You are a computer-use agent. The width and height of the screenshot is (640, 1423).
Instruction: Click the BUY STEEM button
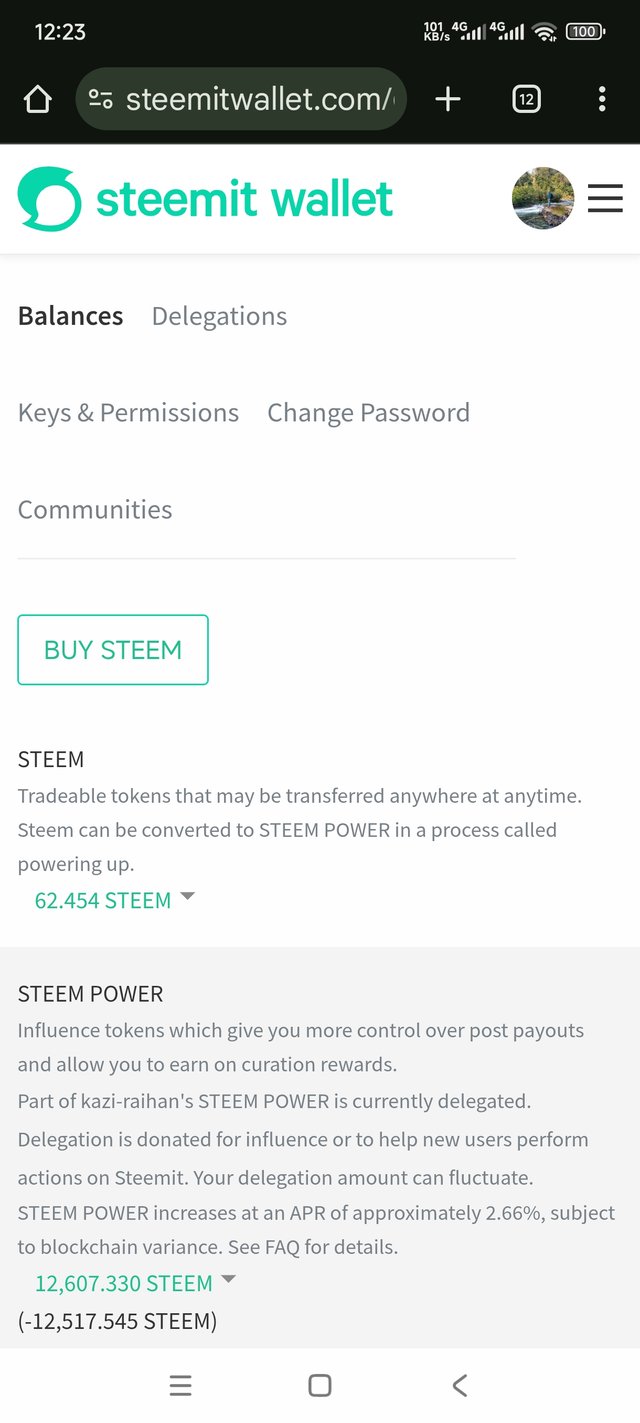(113, 650)
